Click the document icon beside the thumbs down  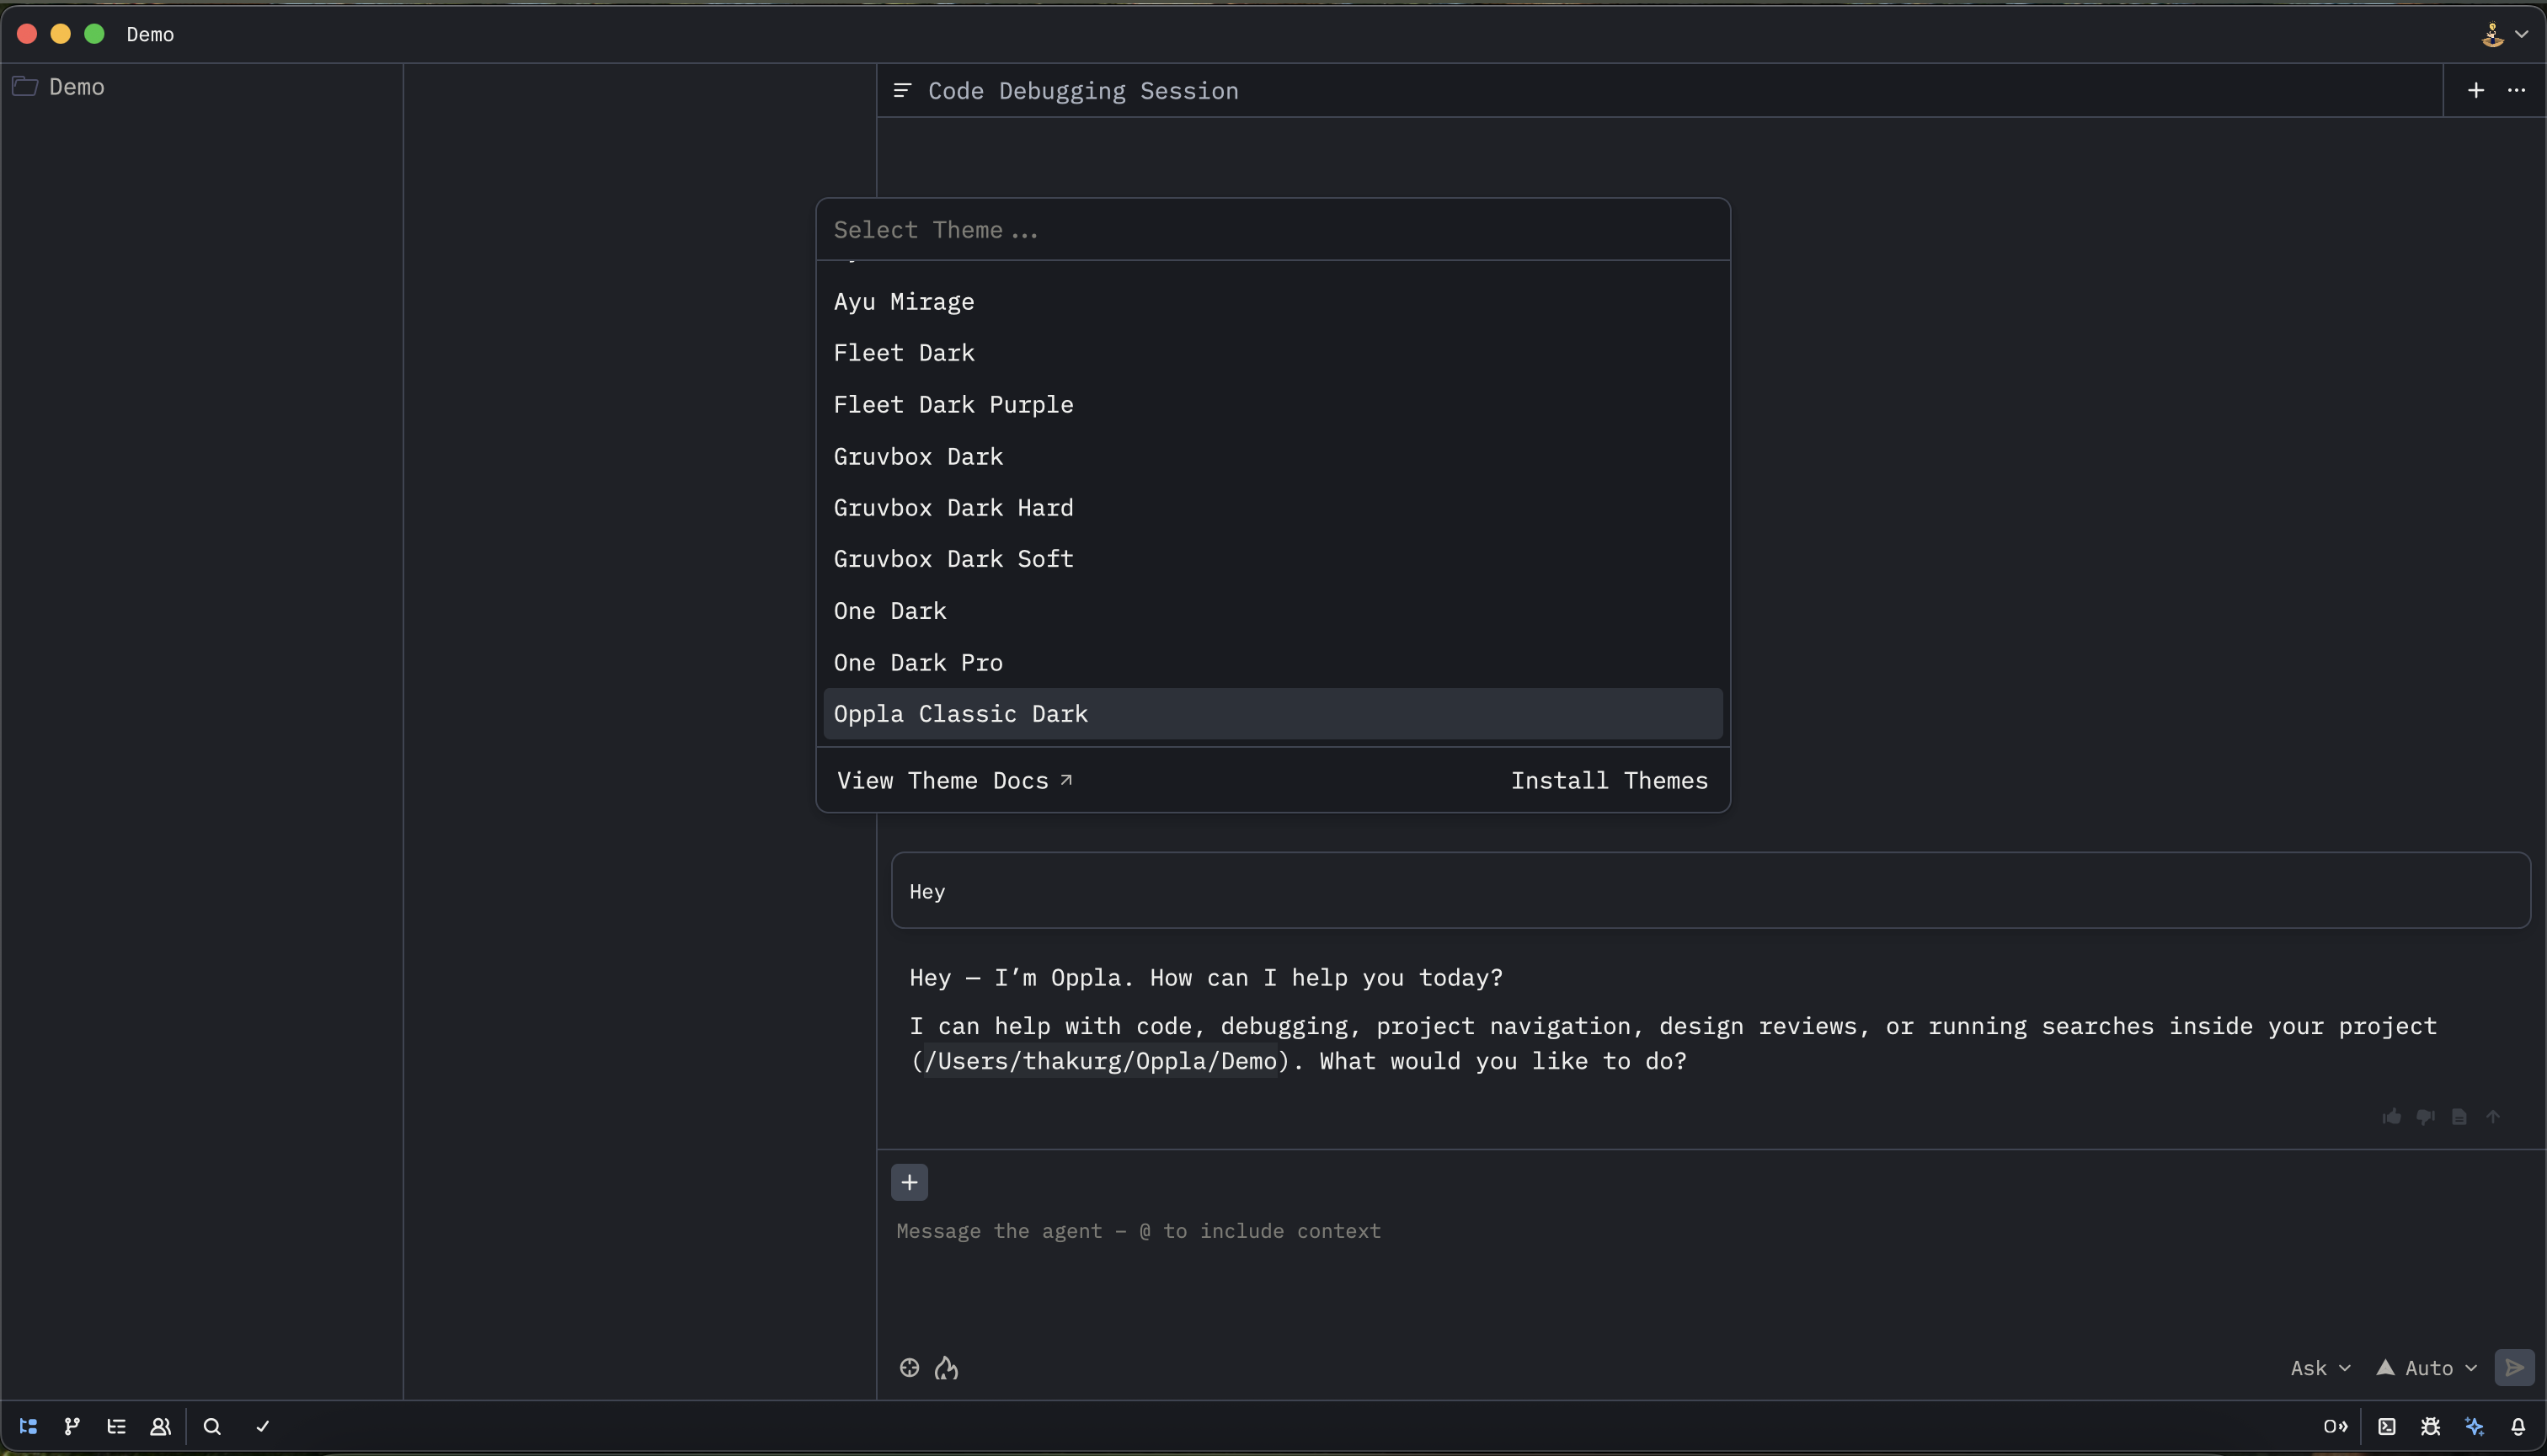pyautogui.click(x=2460, y=1117)
